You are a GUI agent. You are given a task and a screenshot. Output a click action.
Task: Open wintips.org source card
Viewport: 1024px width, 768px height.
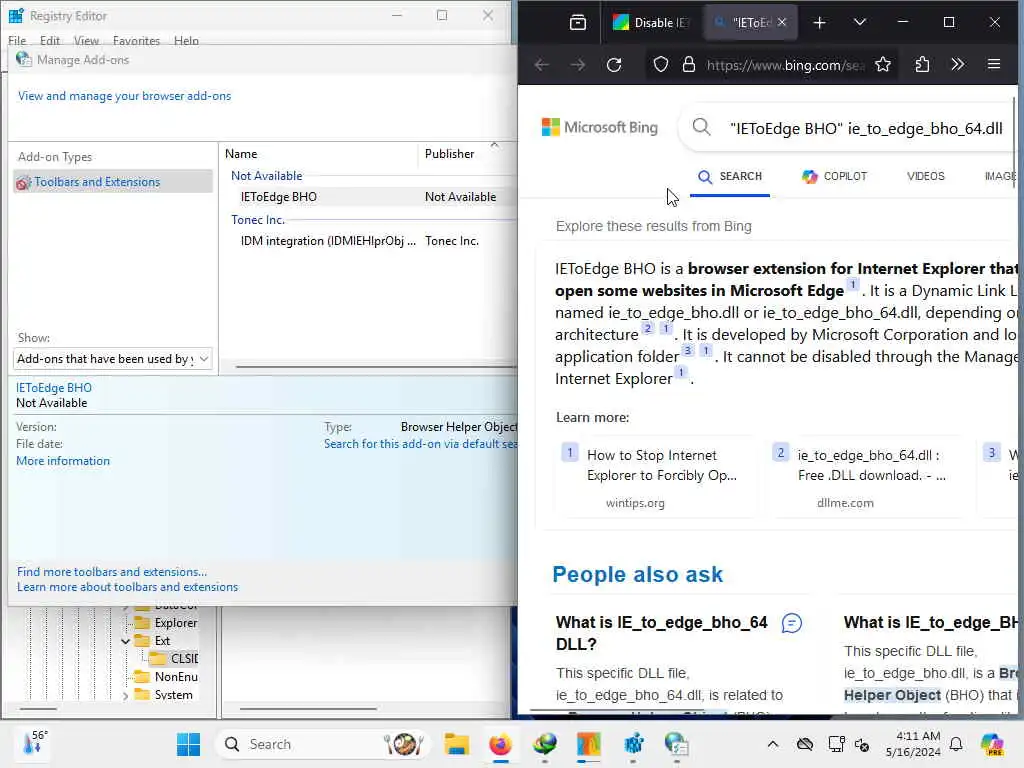[x=655, y=478]
